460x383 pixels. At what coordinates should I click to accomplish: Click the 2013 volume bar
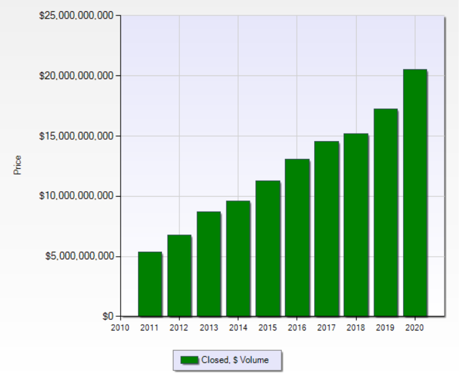coord(209,264)
